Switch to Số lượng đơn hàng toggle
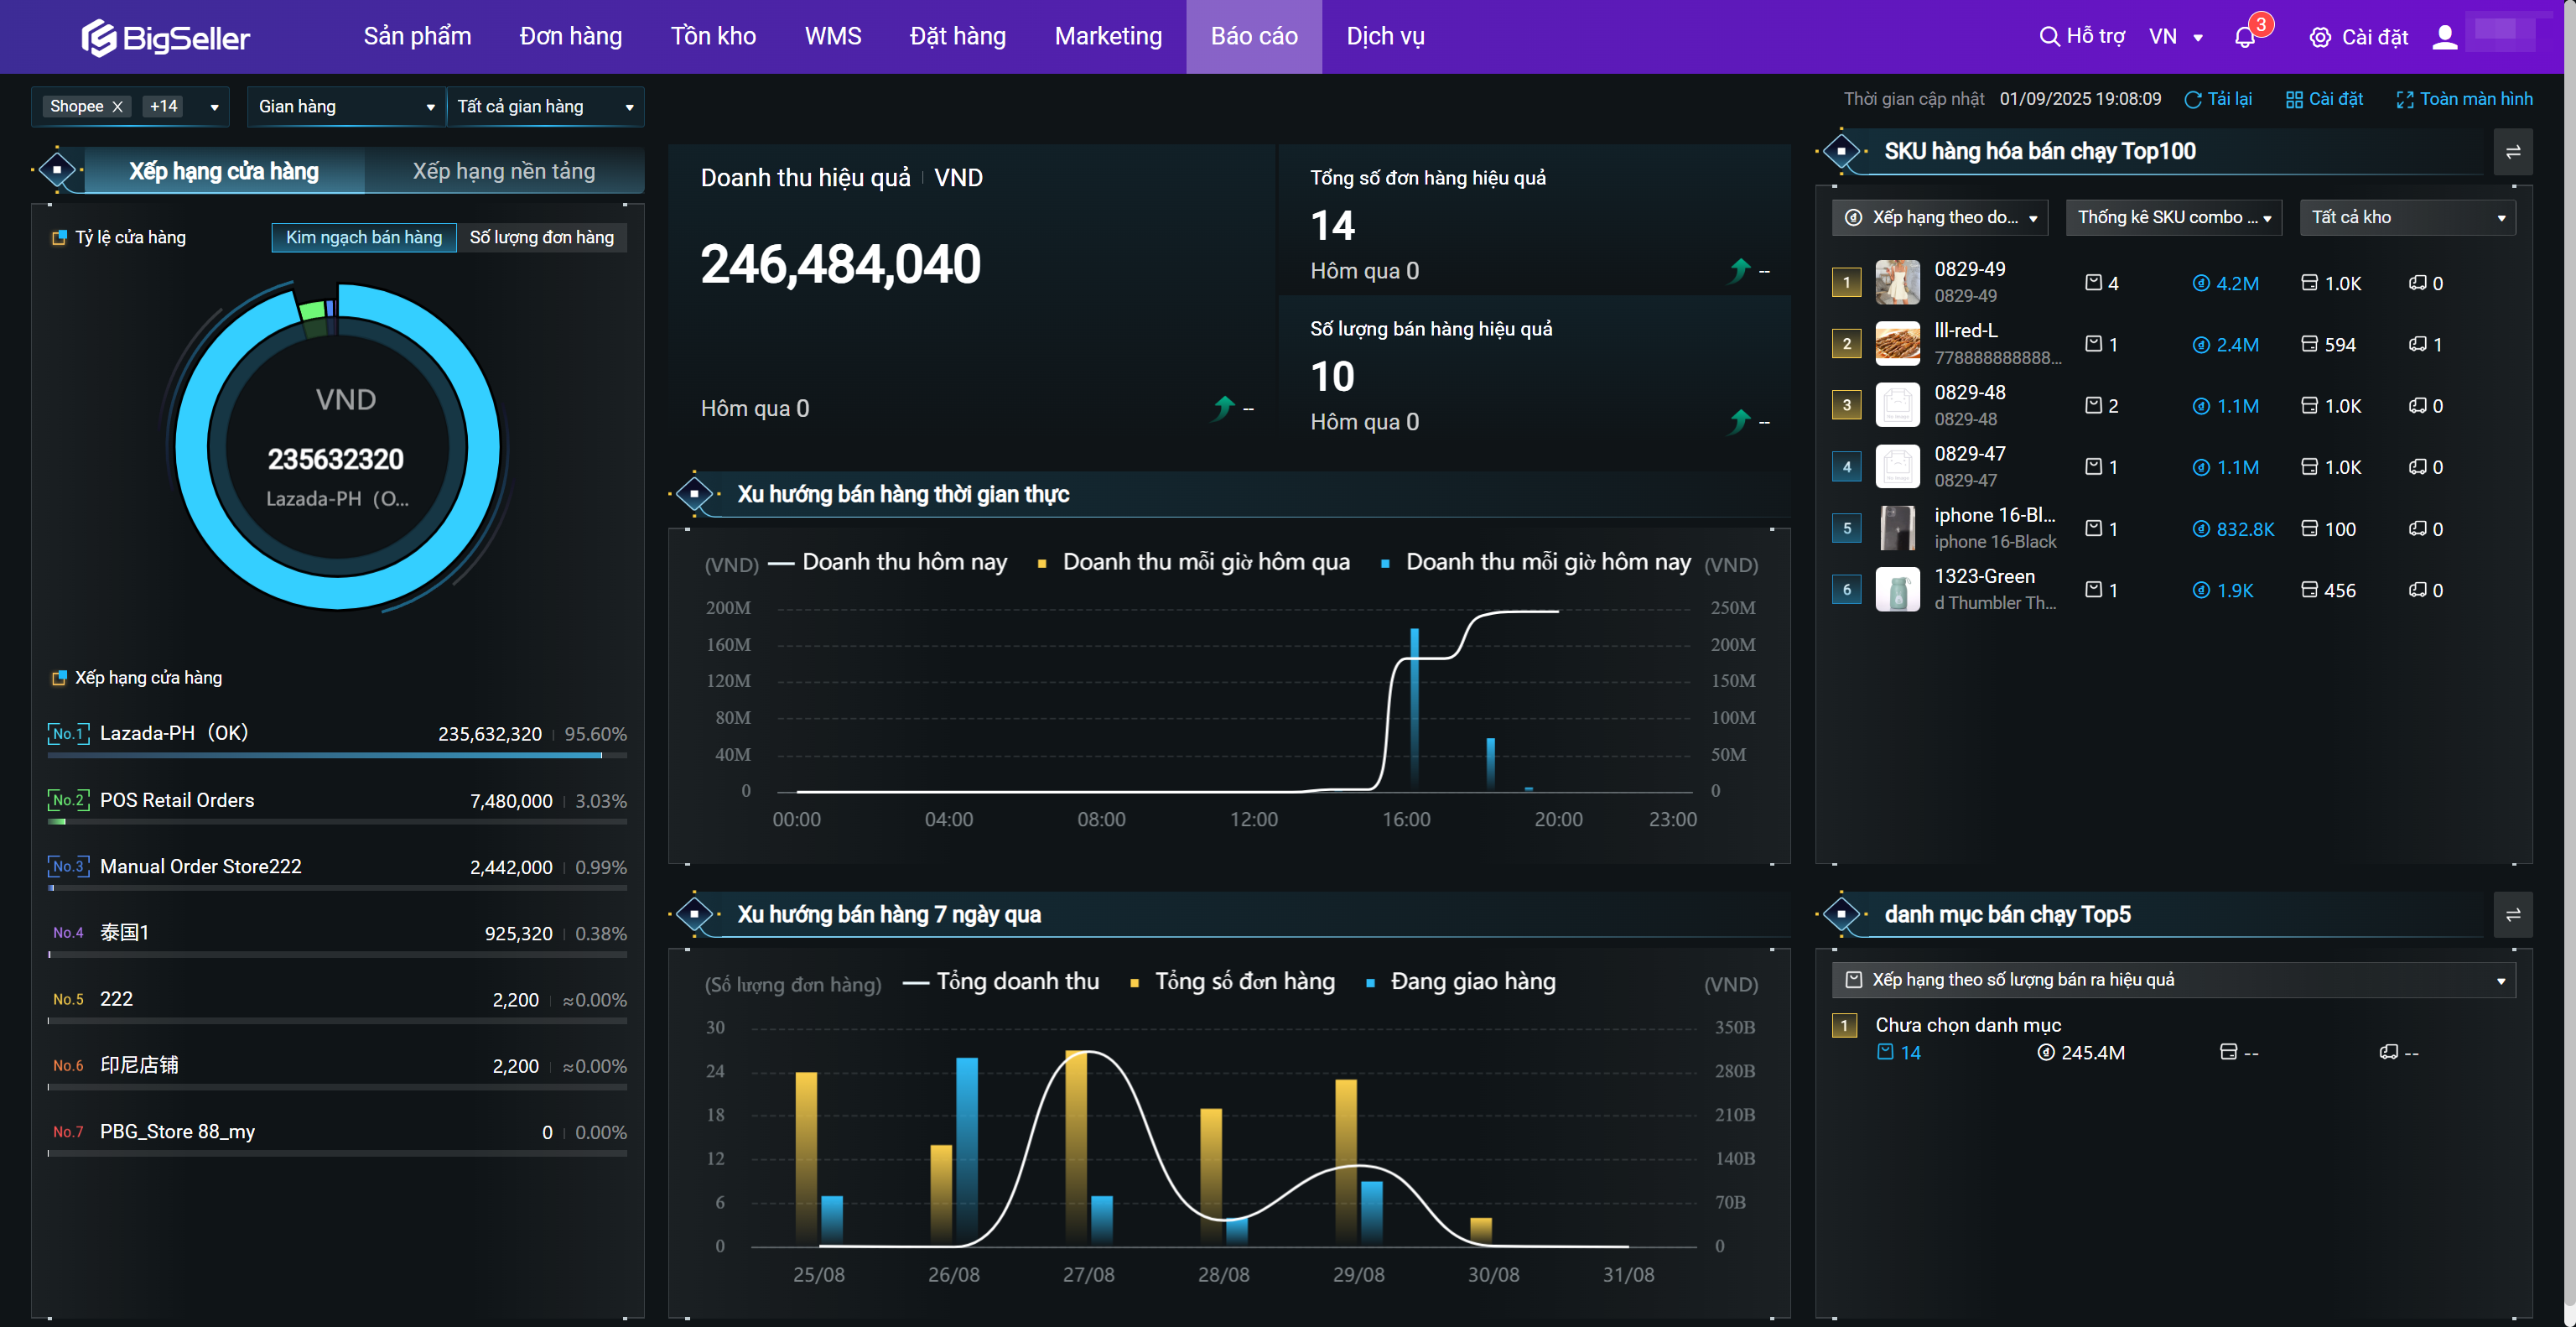 (x=541, y=237)
